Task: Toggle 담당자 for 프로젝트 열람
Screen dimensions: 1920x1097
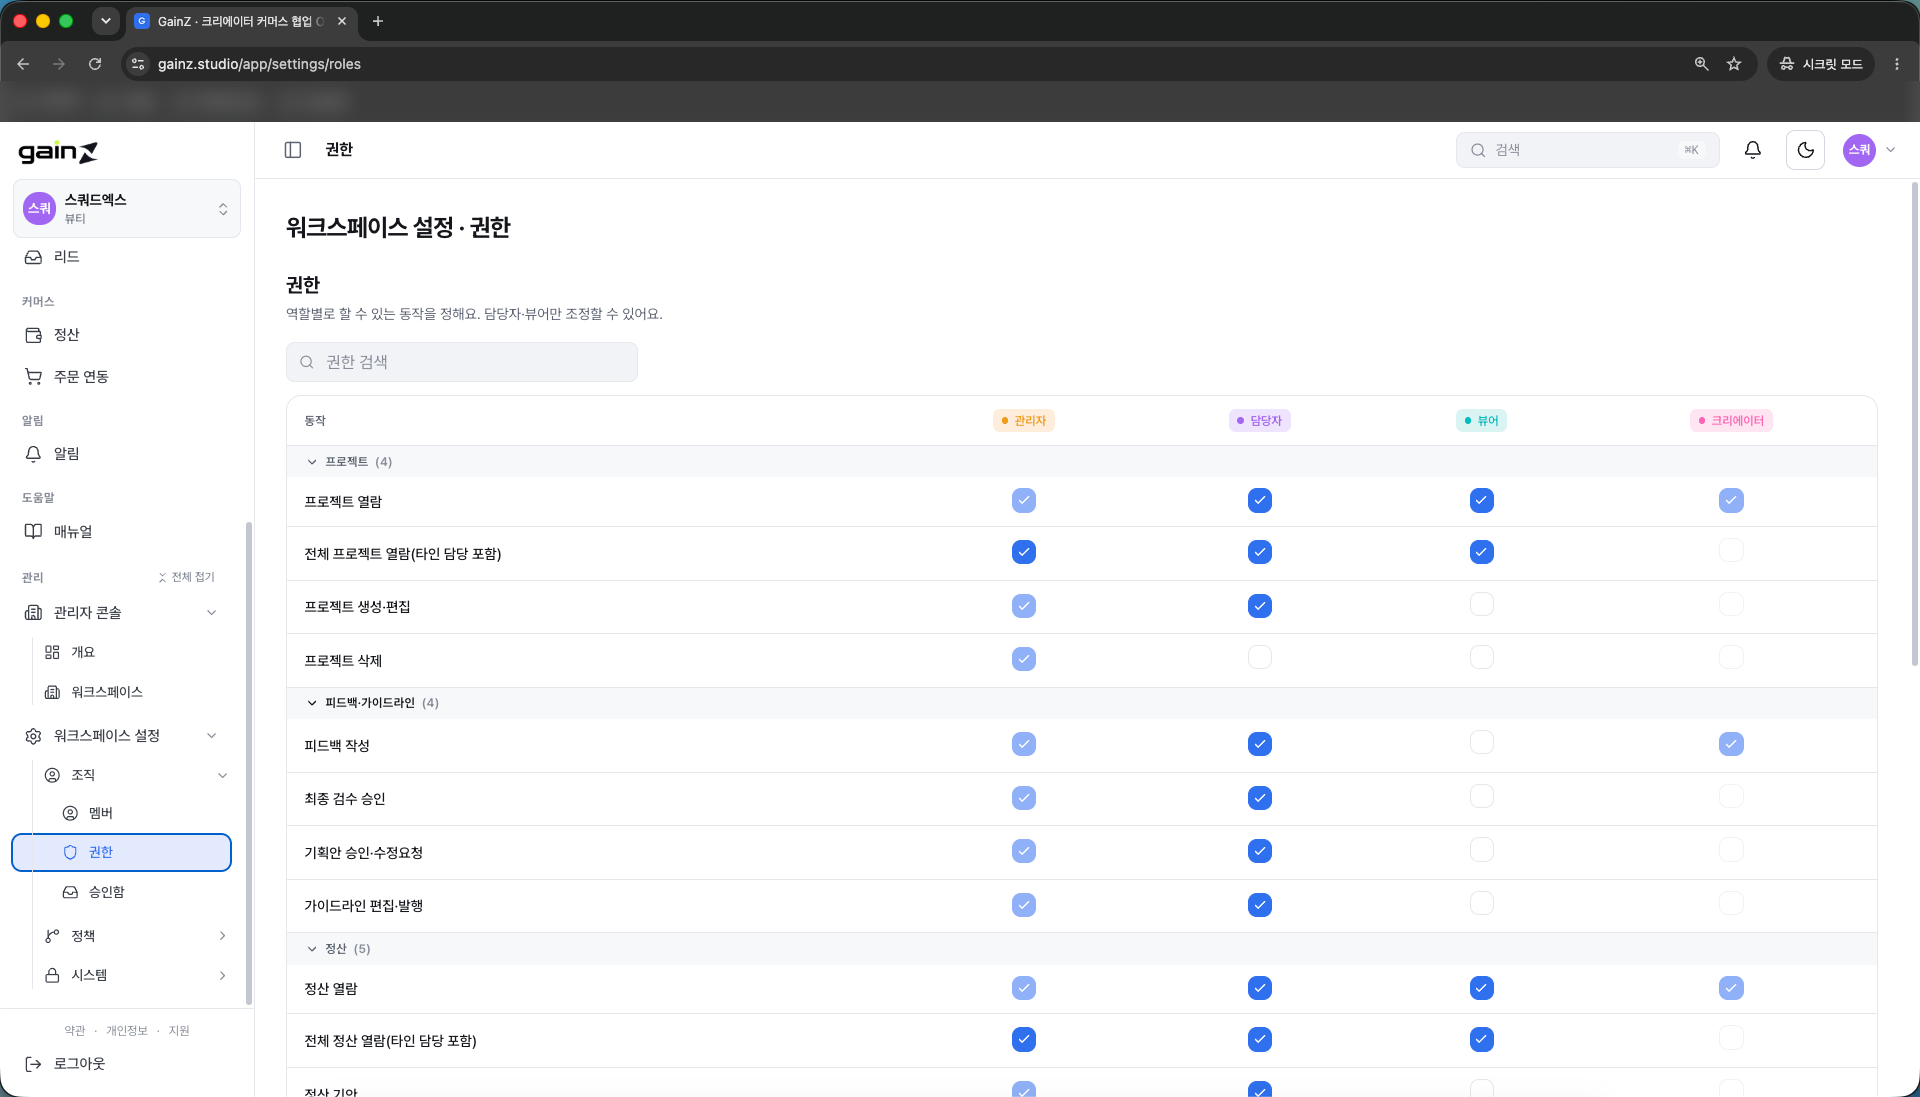Action: pos(1260,500)
